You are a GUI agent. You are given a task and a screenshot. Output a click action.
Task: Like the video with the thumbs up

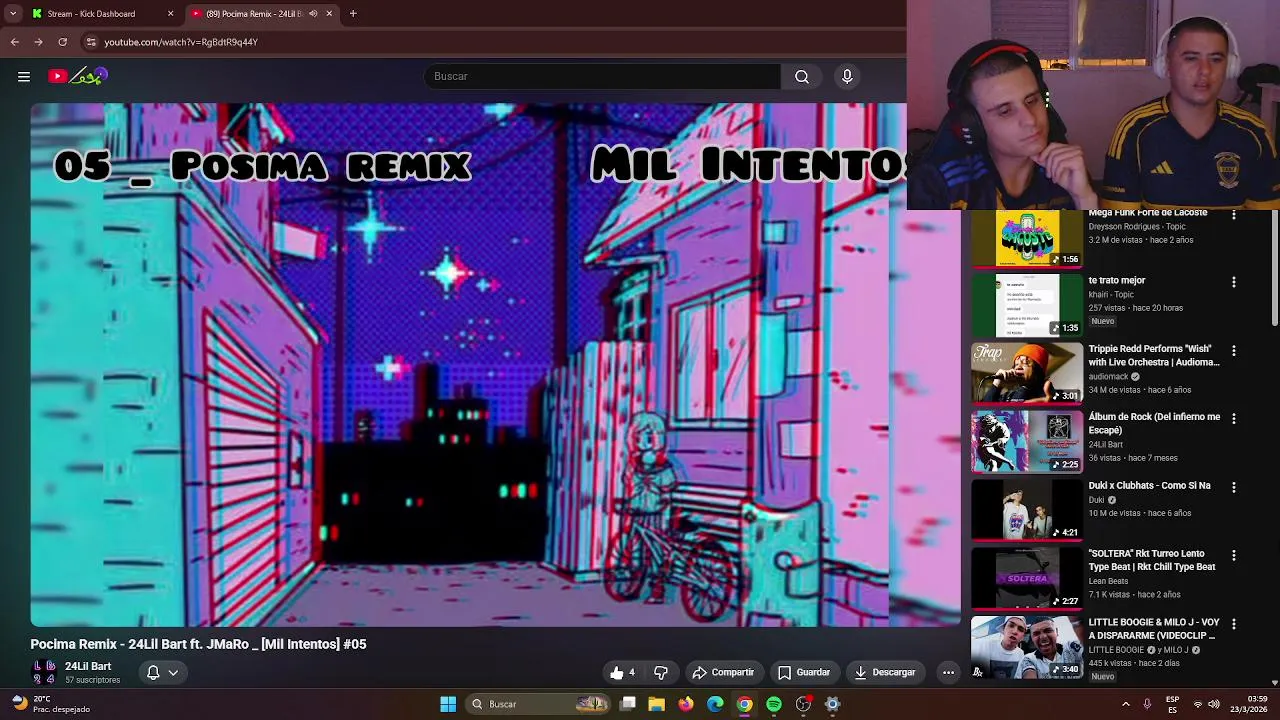click(x=623, y=672)
